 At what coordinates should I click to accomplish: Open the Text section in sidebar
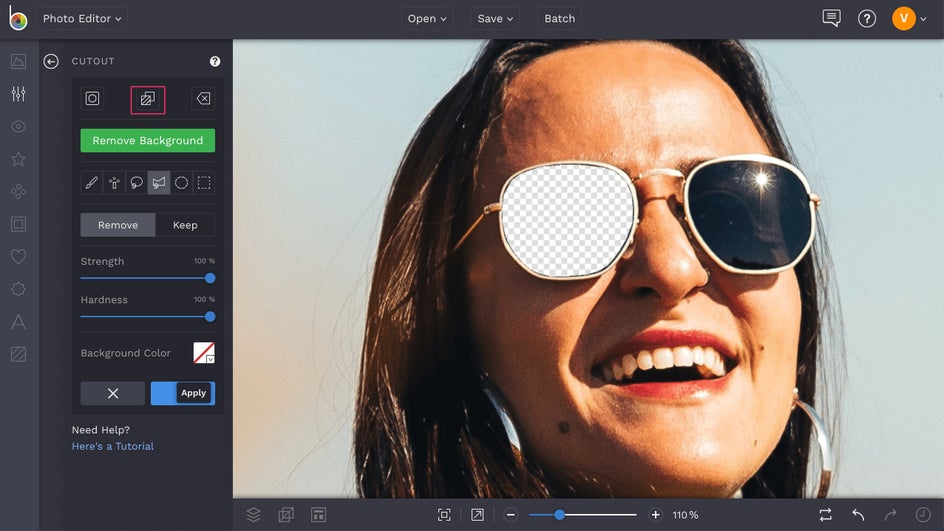point(18,322)
